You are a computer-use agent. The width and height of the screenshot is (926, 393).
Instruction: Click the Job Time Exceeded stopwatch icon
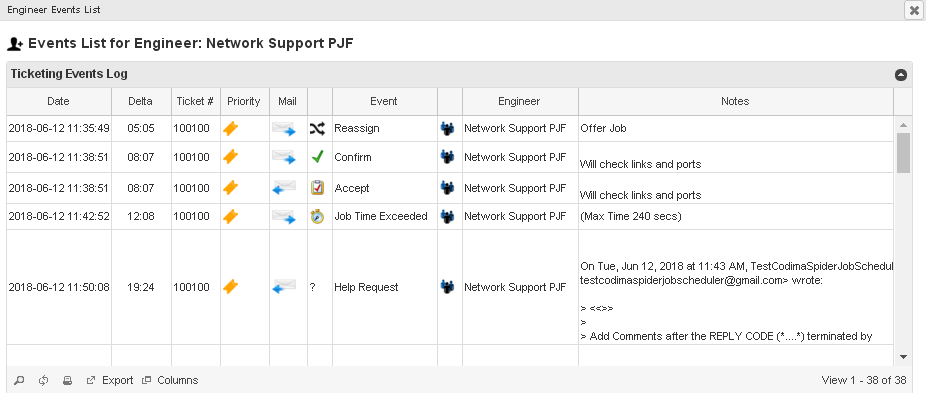click(x=318, y=216)
